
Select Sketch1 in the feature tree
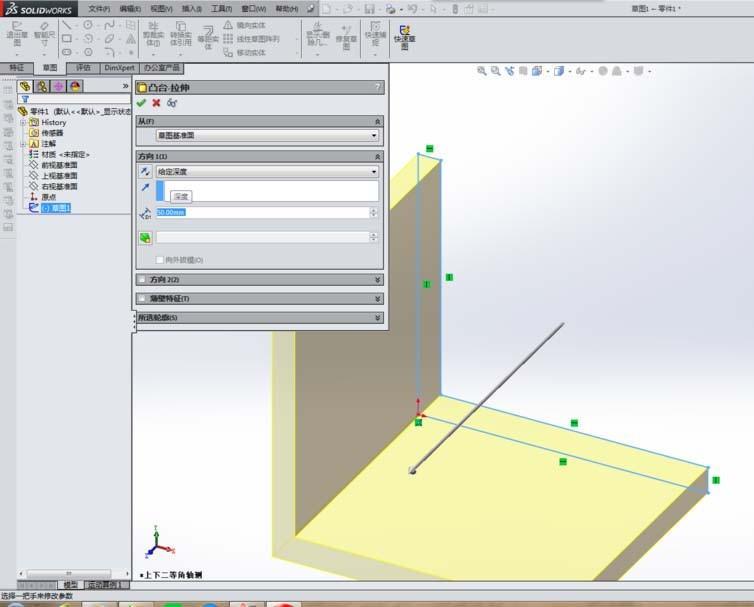[x=56, y=208]
